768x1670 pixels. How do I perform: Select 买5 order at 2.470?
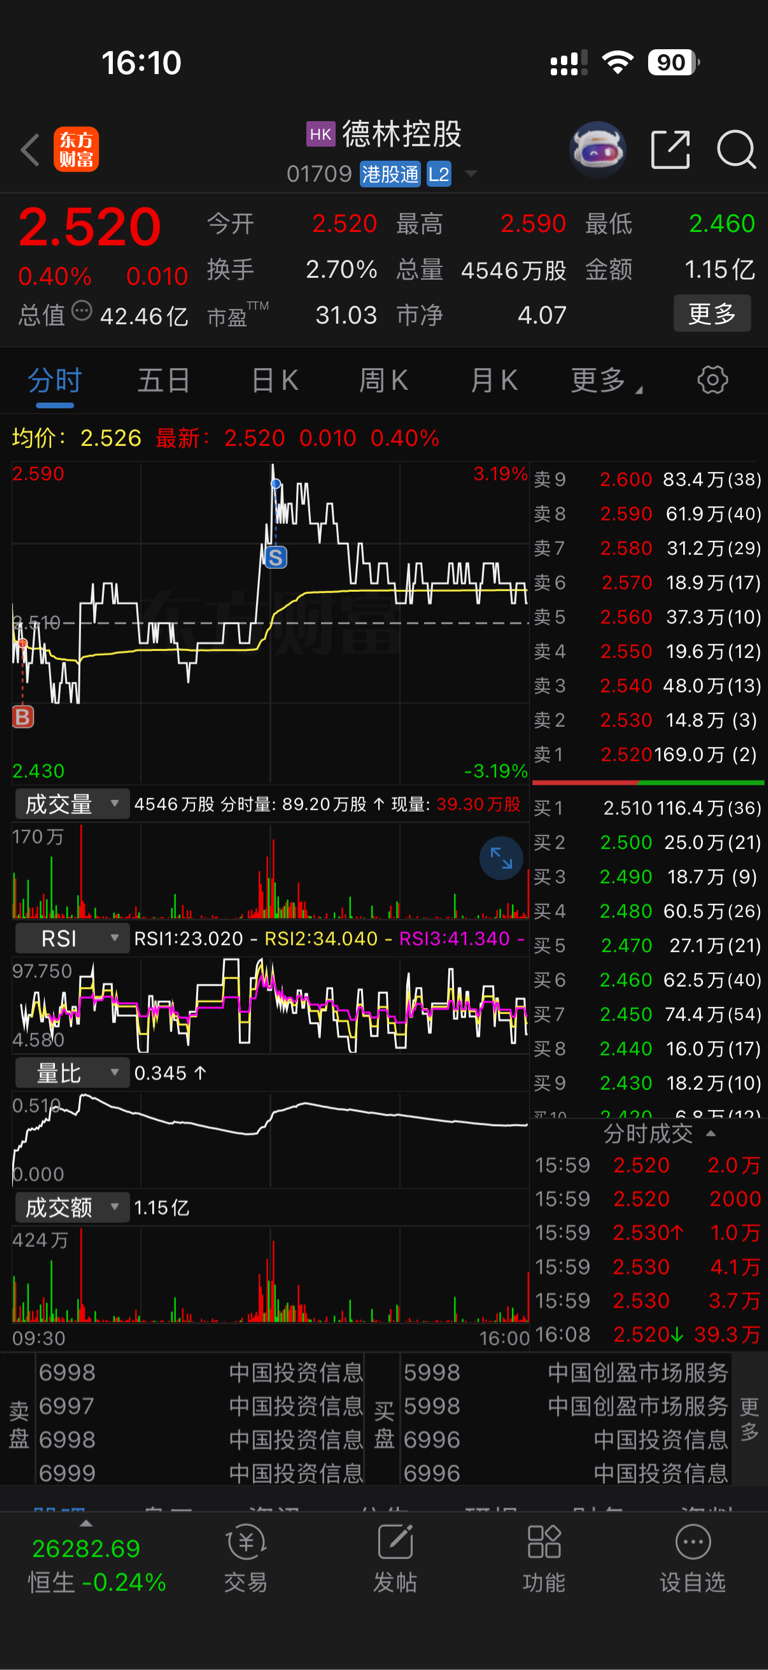point(648,945)
